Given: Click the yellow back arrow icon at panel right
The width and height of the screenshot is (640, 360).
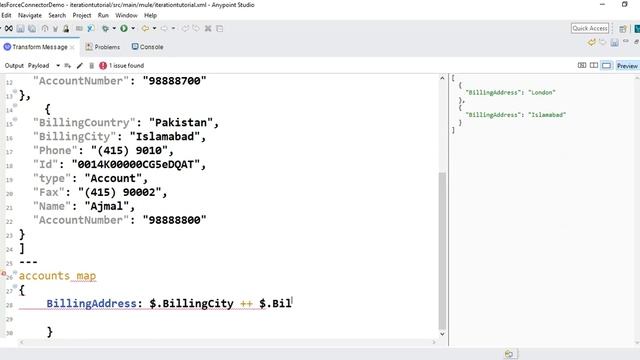Looking at the screenshot, I should coord(591,42).
